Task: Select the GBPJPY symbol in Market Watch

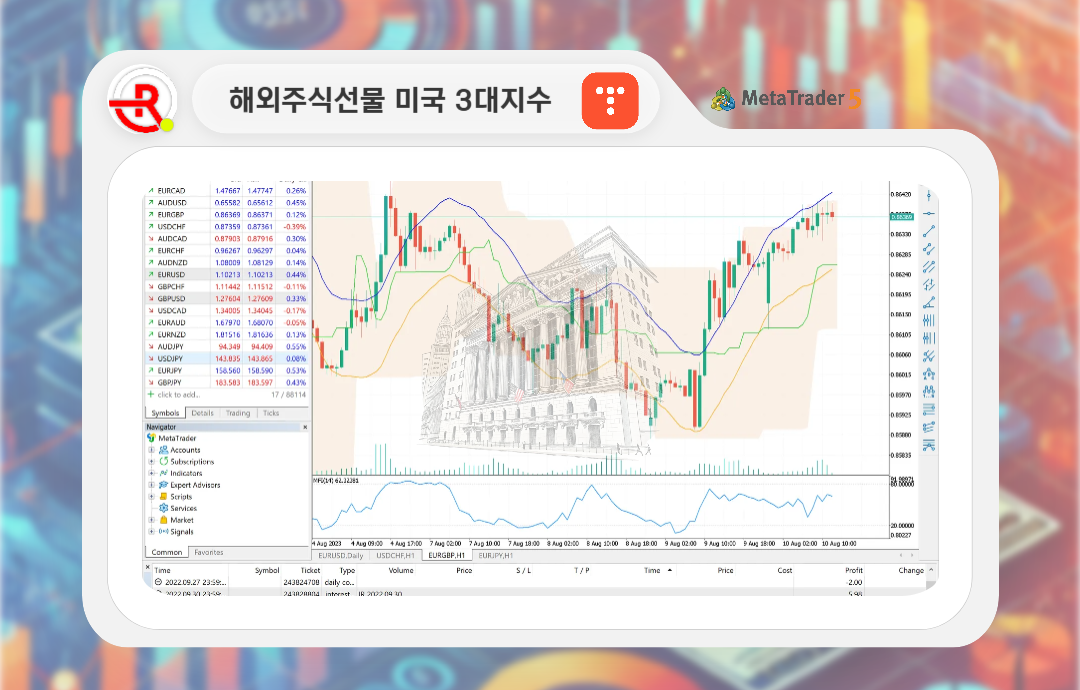Action: (169, 383)
